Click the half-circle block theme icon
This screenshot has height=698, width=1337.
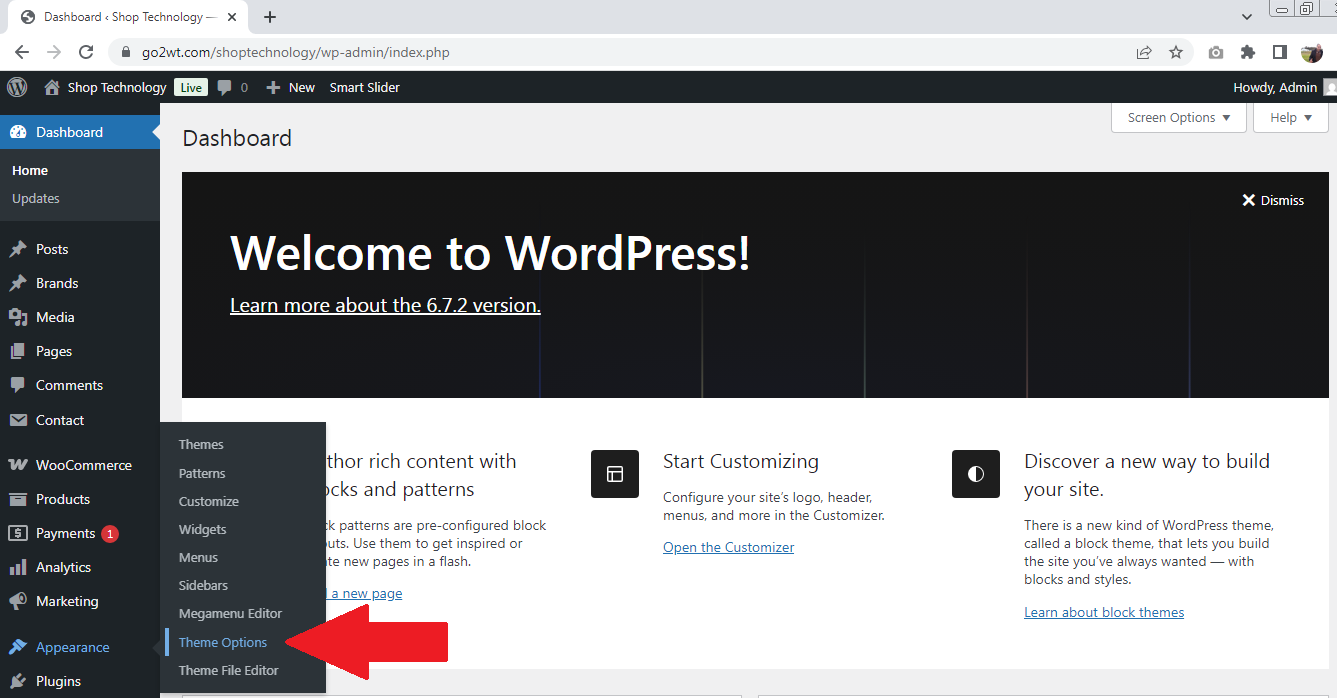click(x=976, y=474)
